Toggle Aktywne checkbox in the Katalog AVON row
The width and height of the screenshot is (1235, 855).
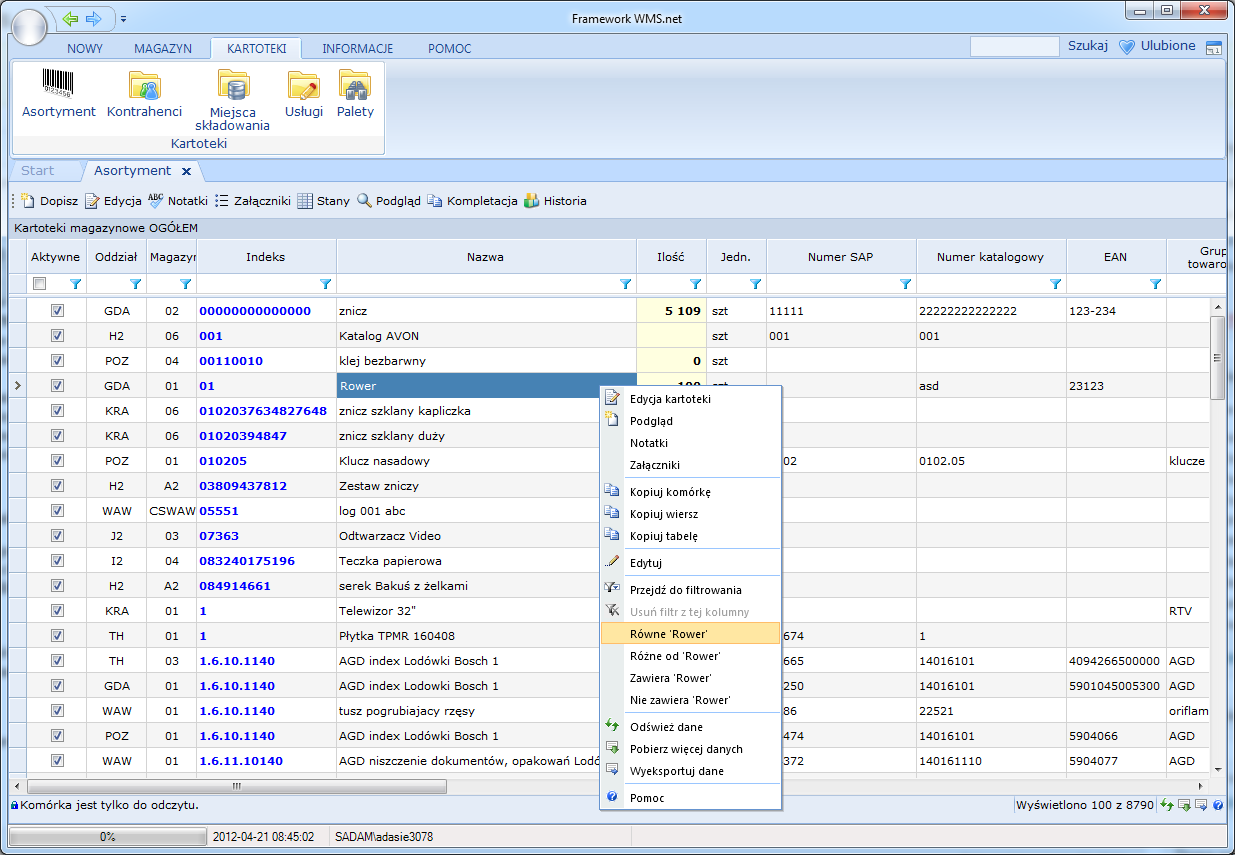[57, 336]
